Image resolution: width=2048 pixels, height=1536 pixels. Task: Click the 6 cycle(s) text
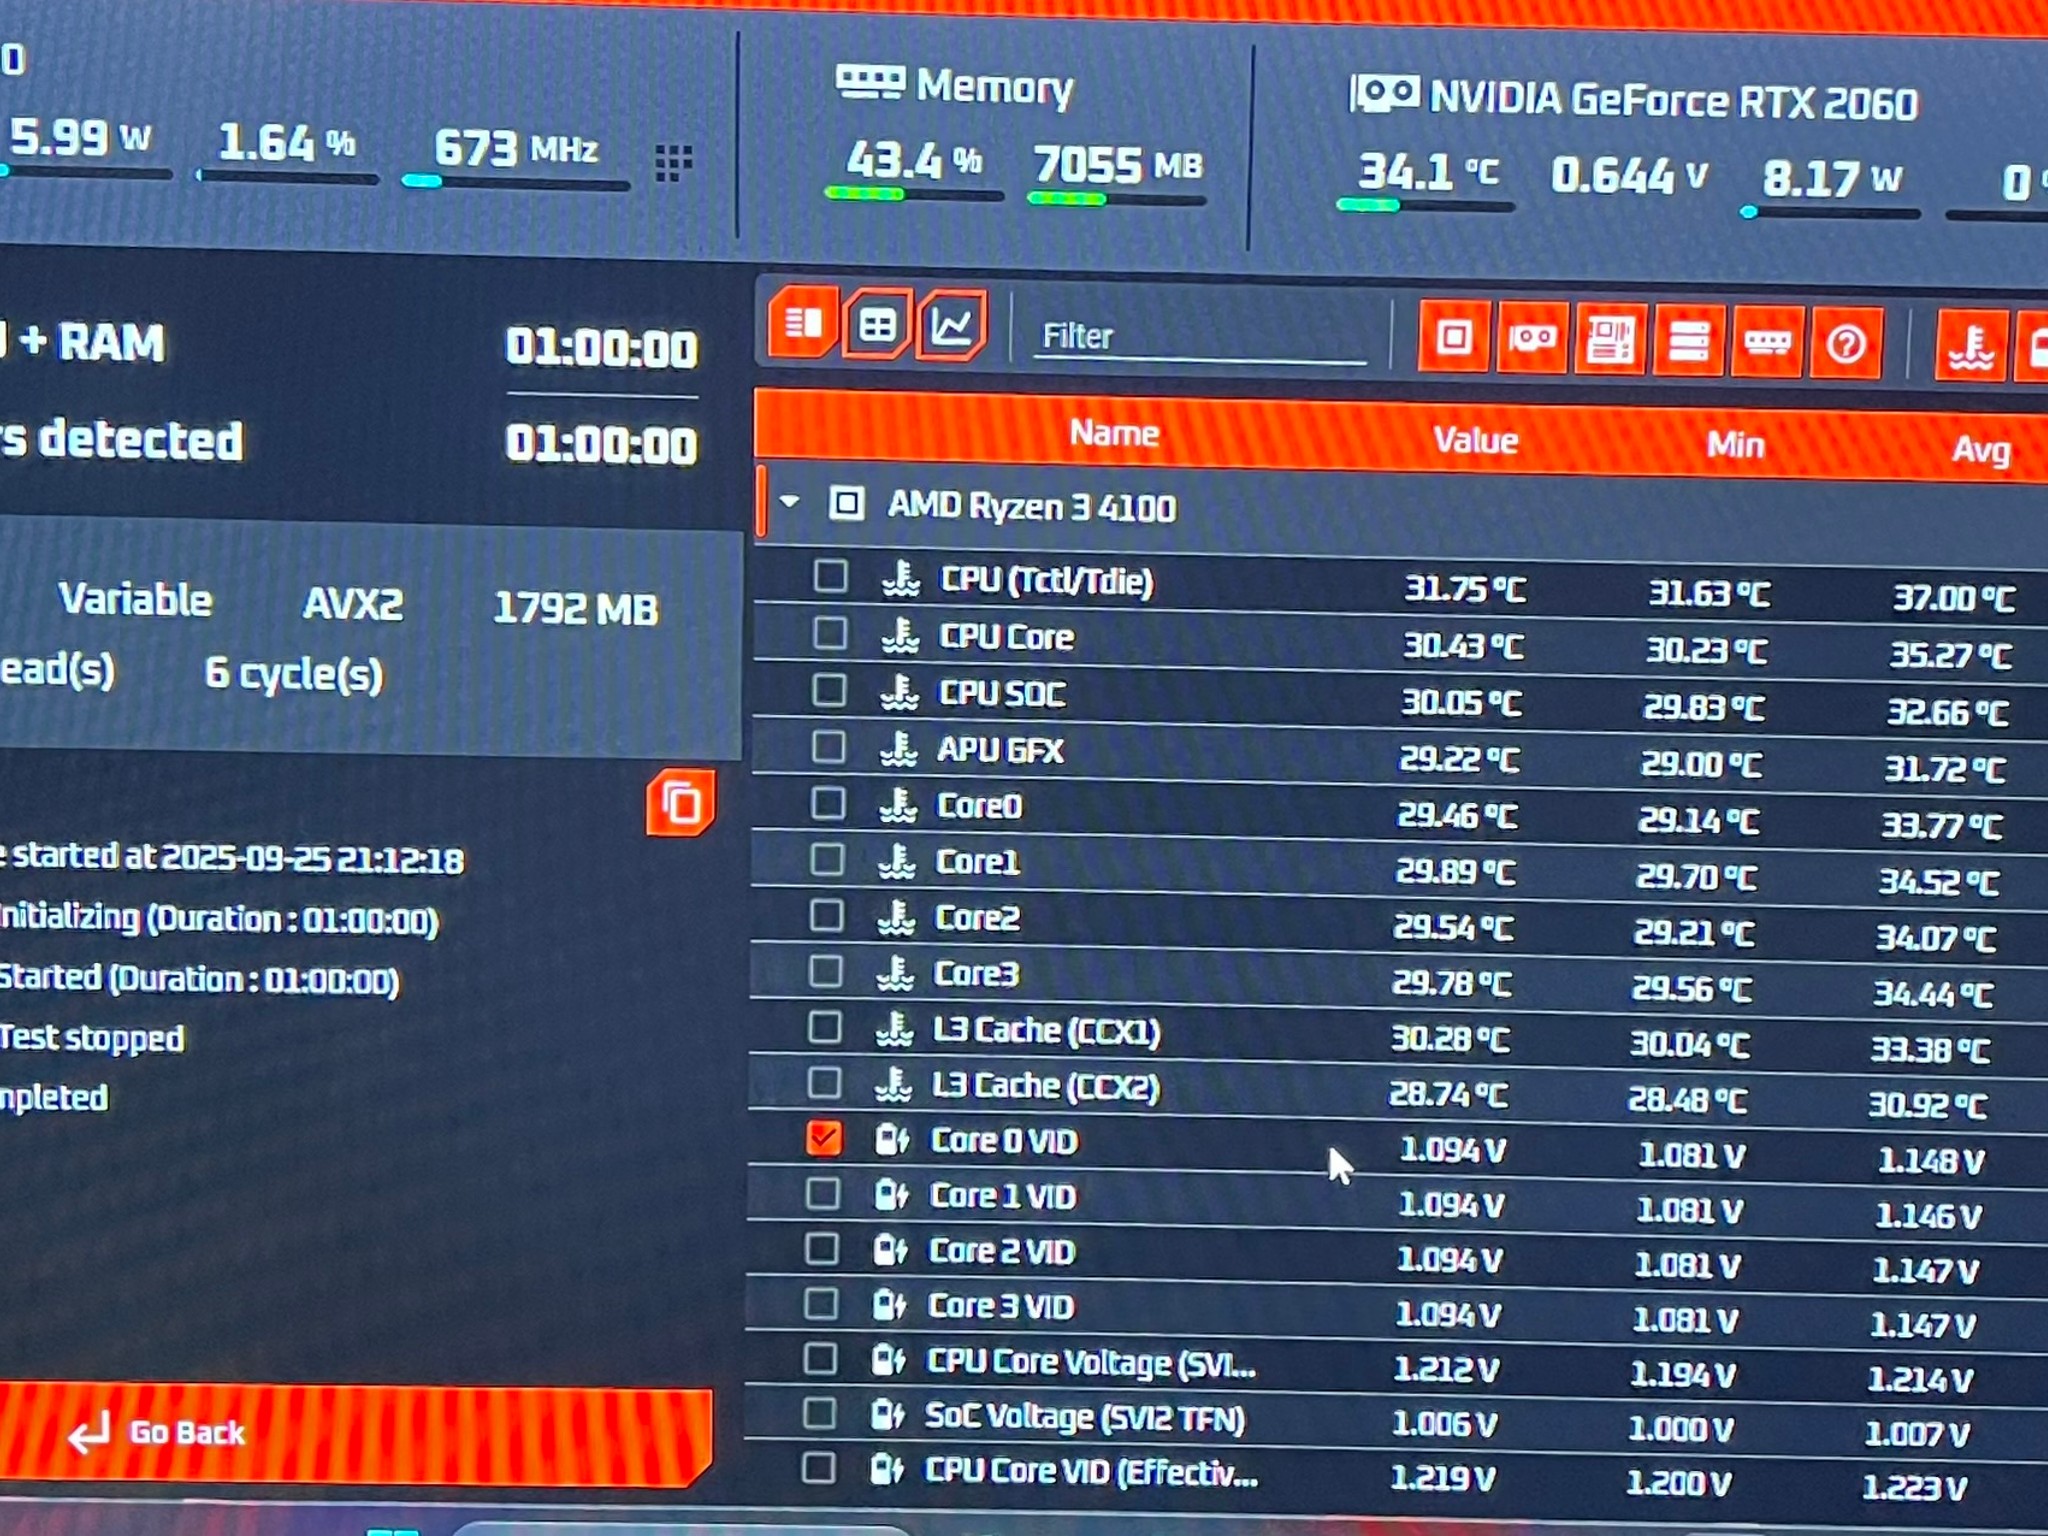point(294,674)
